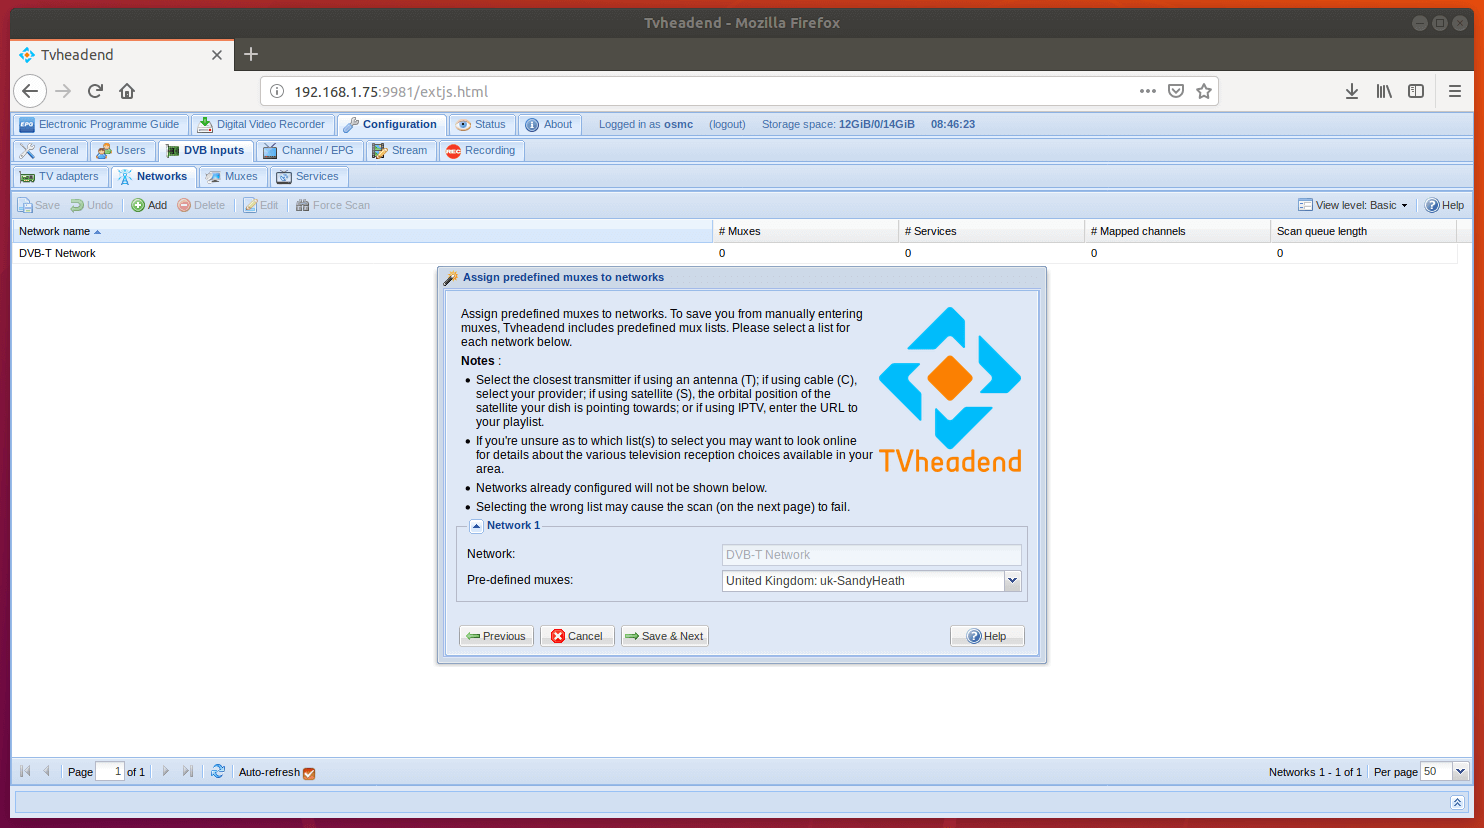Open the Pre-defined muxes dropdown
Image resolution: width=1484 pixels, height=828 pixels.
coord(1012,581)
